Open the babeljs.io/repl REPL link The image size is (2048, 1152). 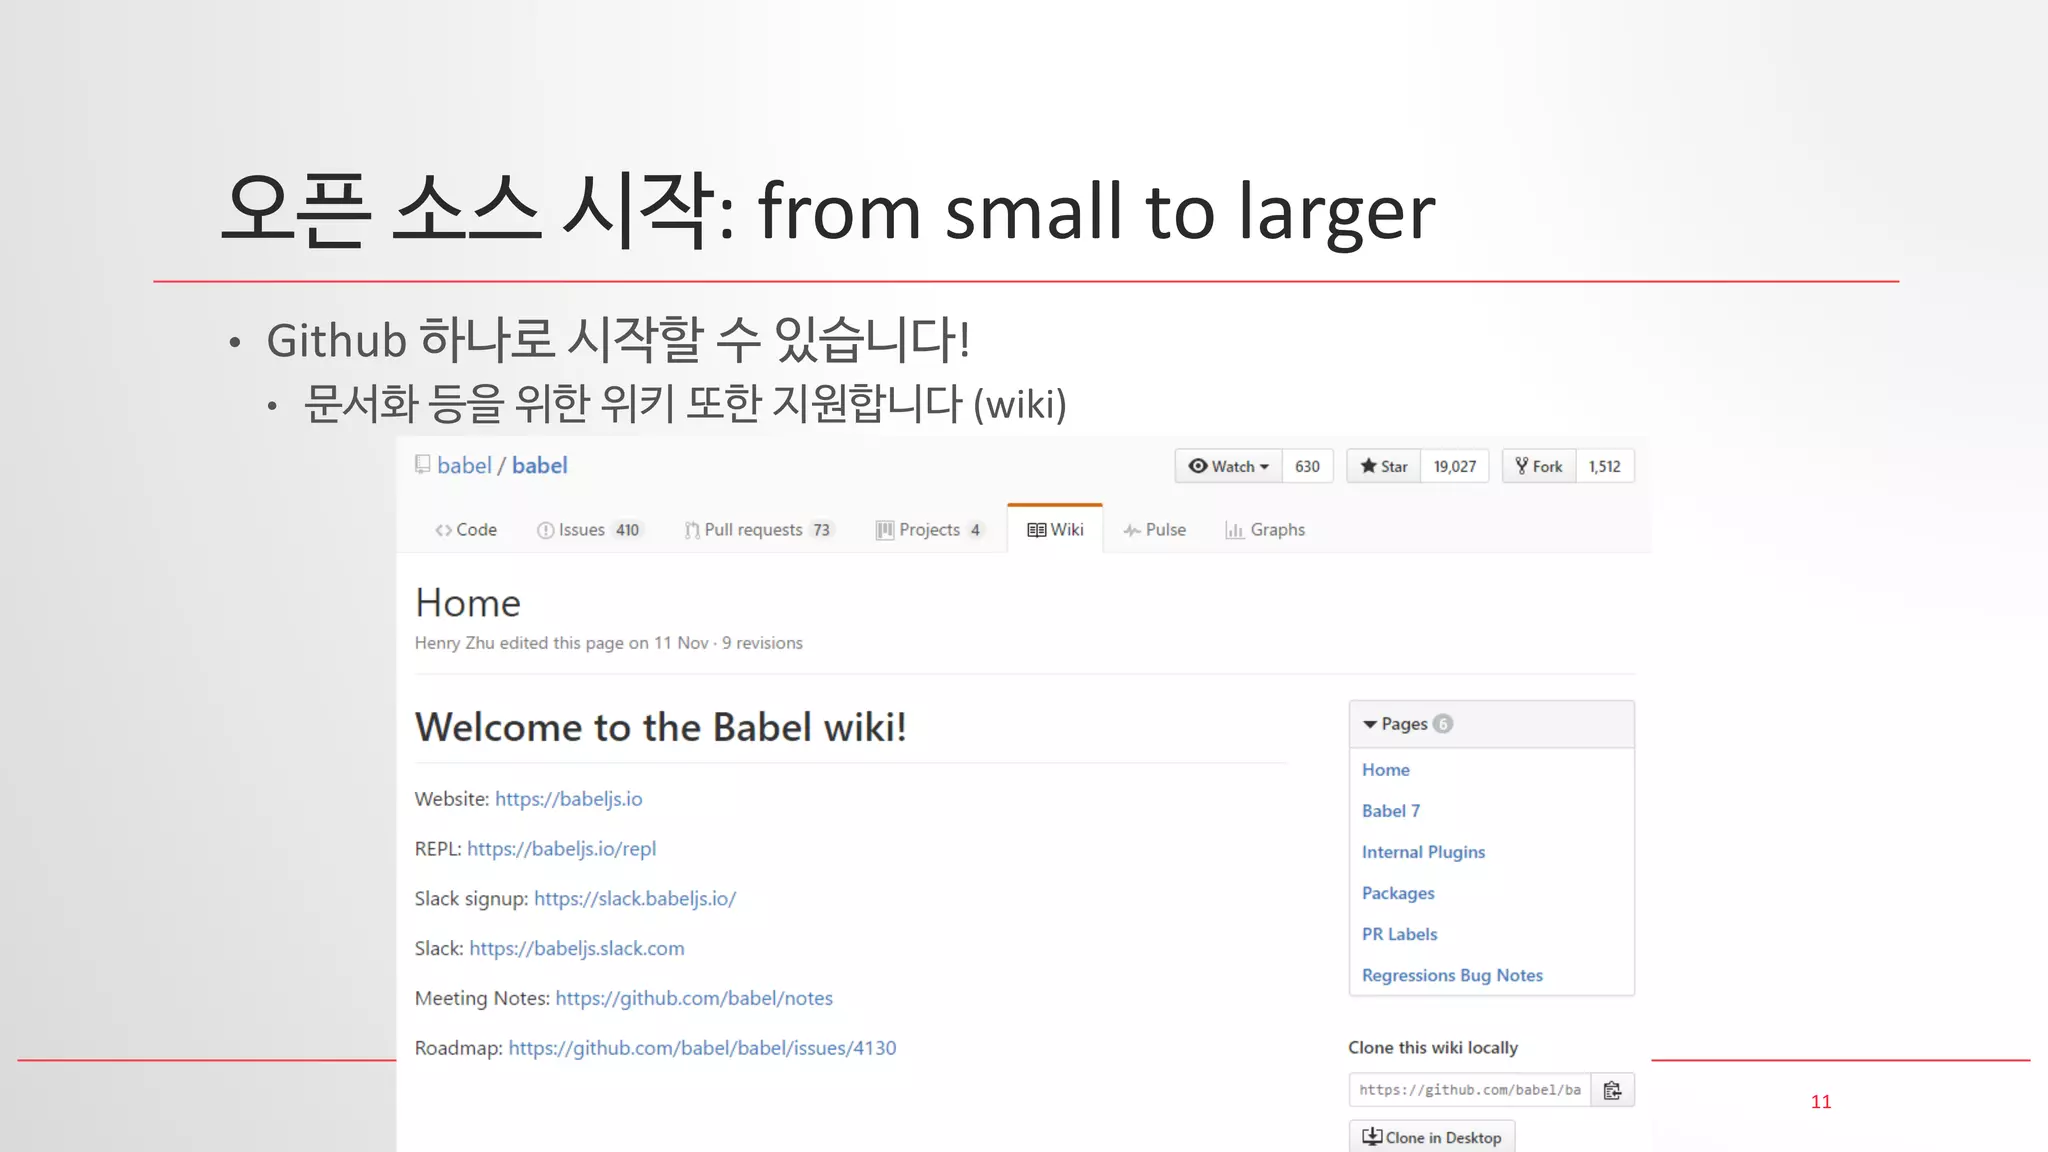click(x=562, y=849)
